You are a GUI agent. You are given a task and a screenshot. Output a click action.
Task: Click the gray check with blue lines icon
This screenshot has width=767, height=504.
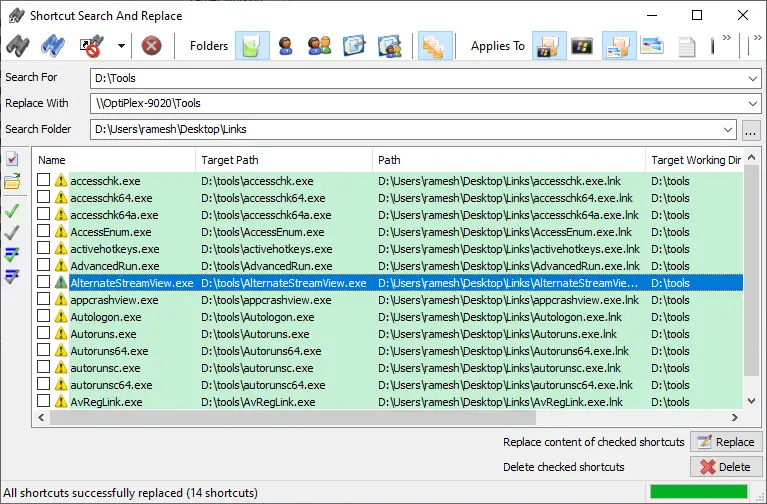[12, 276]
